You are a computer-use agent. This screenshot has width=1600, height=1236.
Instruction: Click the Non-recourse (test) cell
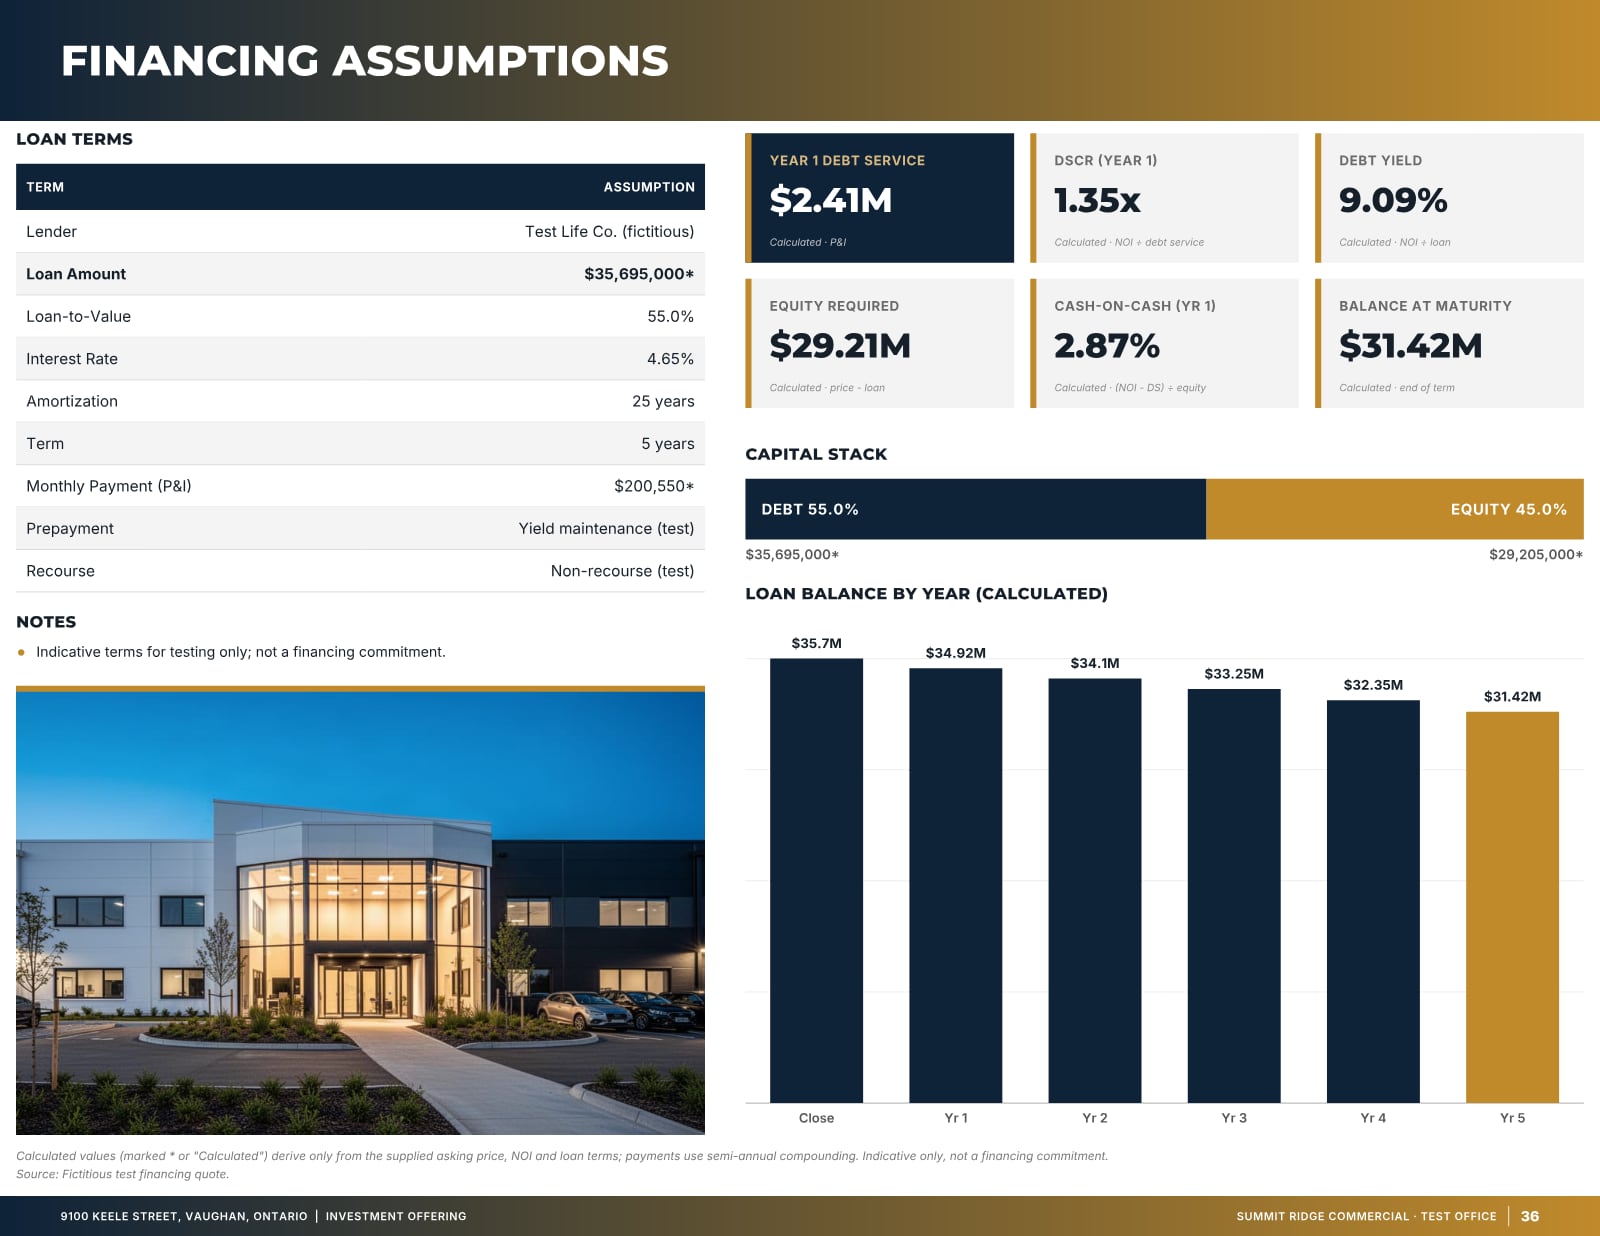point(622,571)
